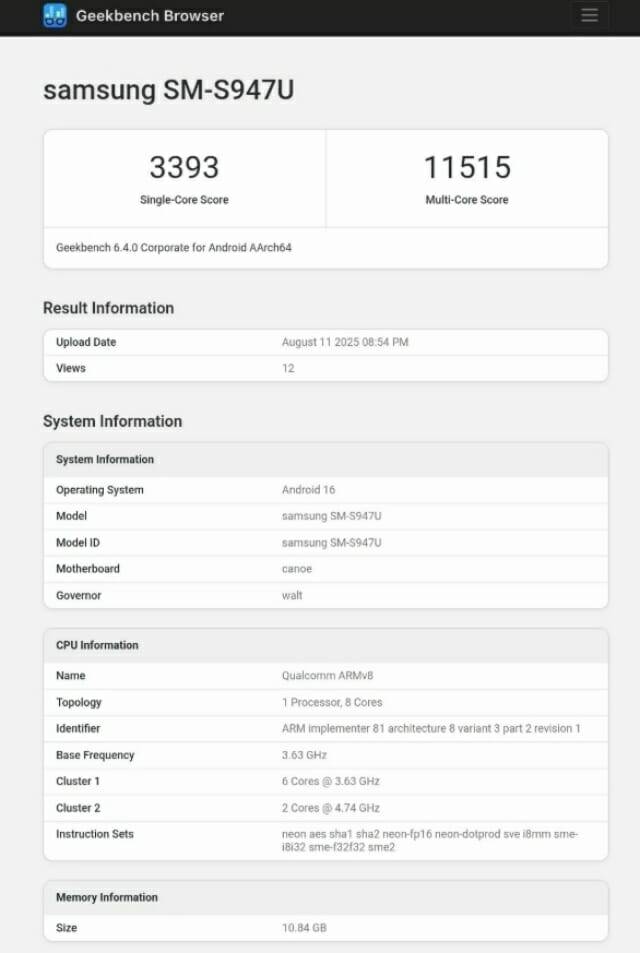Screen dimensions: 640x953
Task: Click the Cluster 2 row label
Action: (78, 808)
